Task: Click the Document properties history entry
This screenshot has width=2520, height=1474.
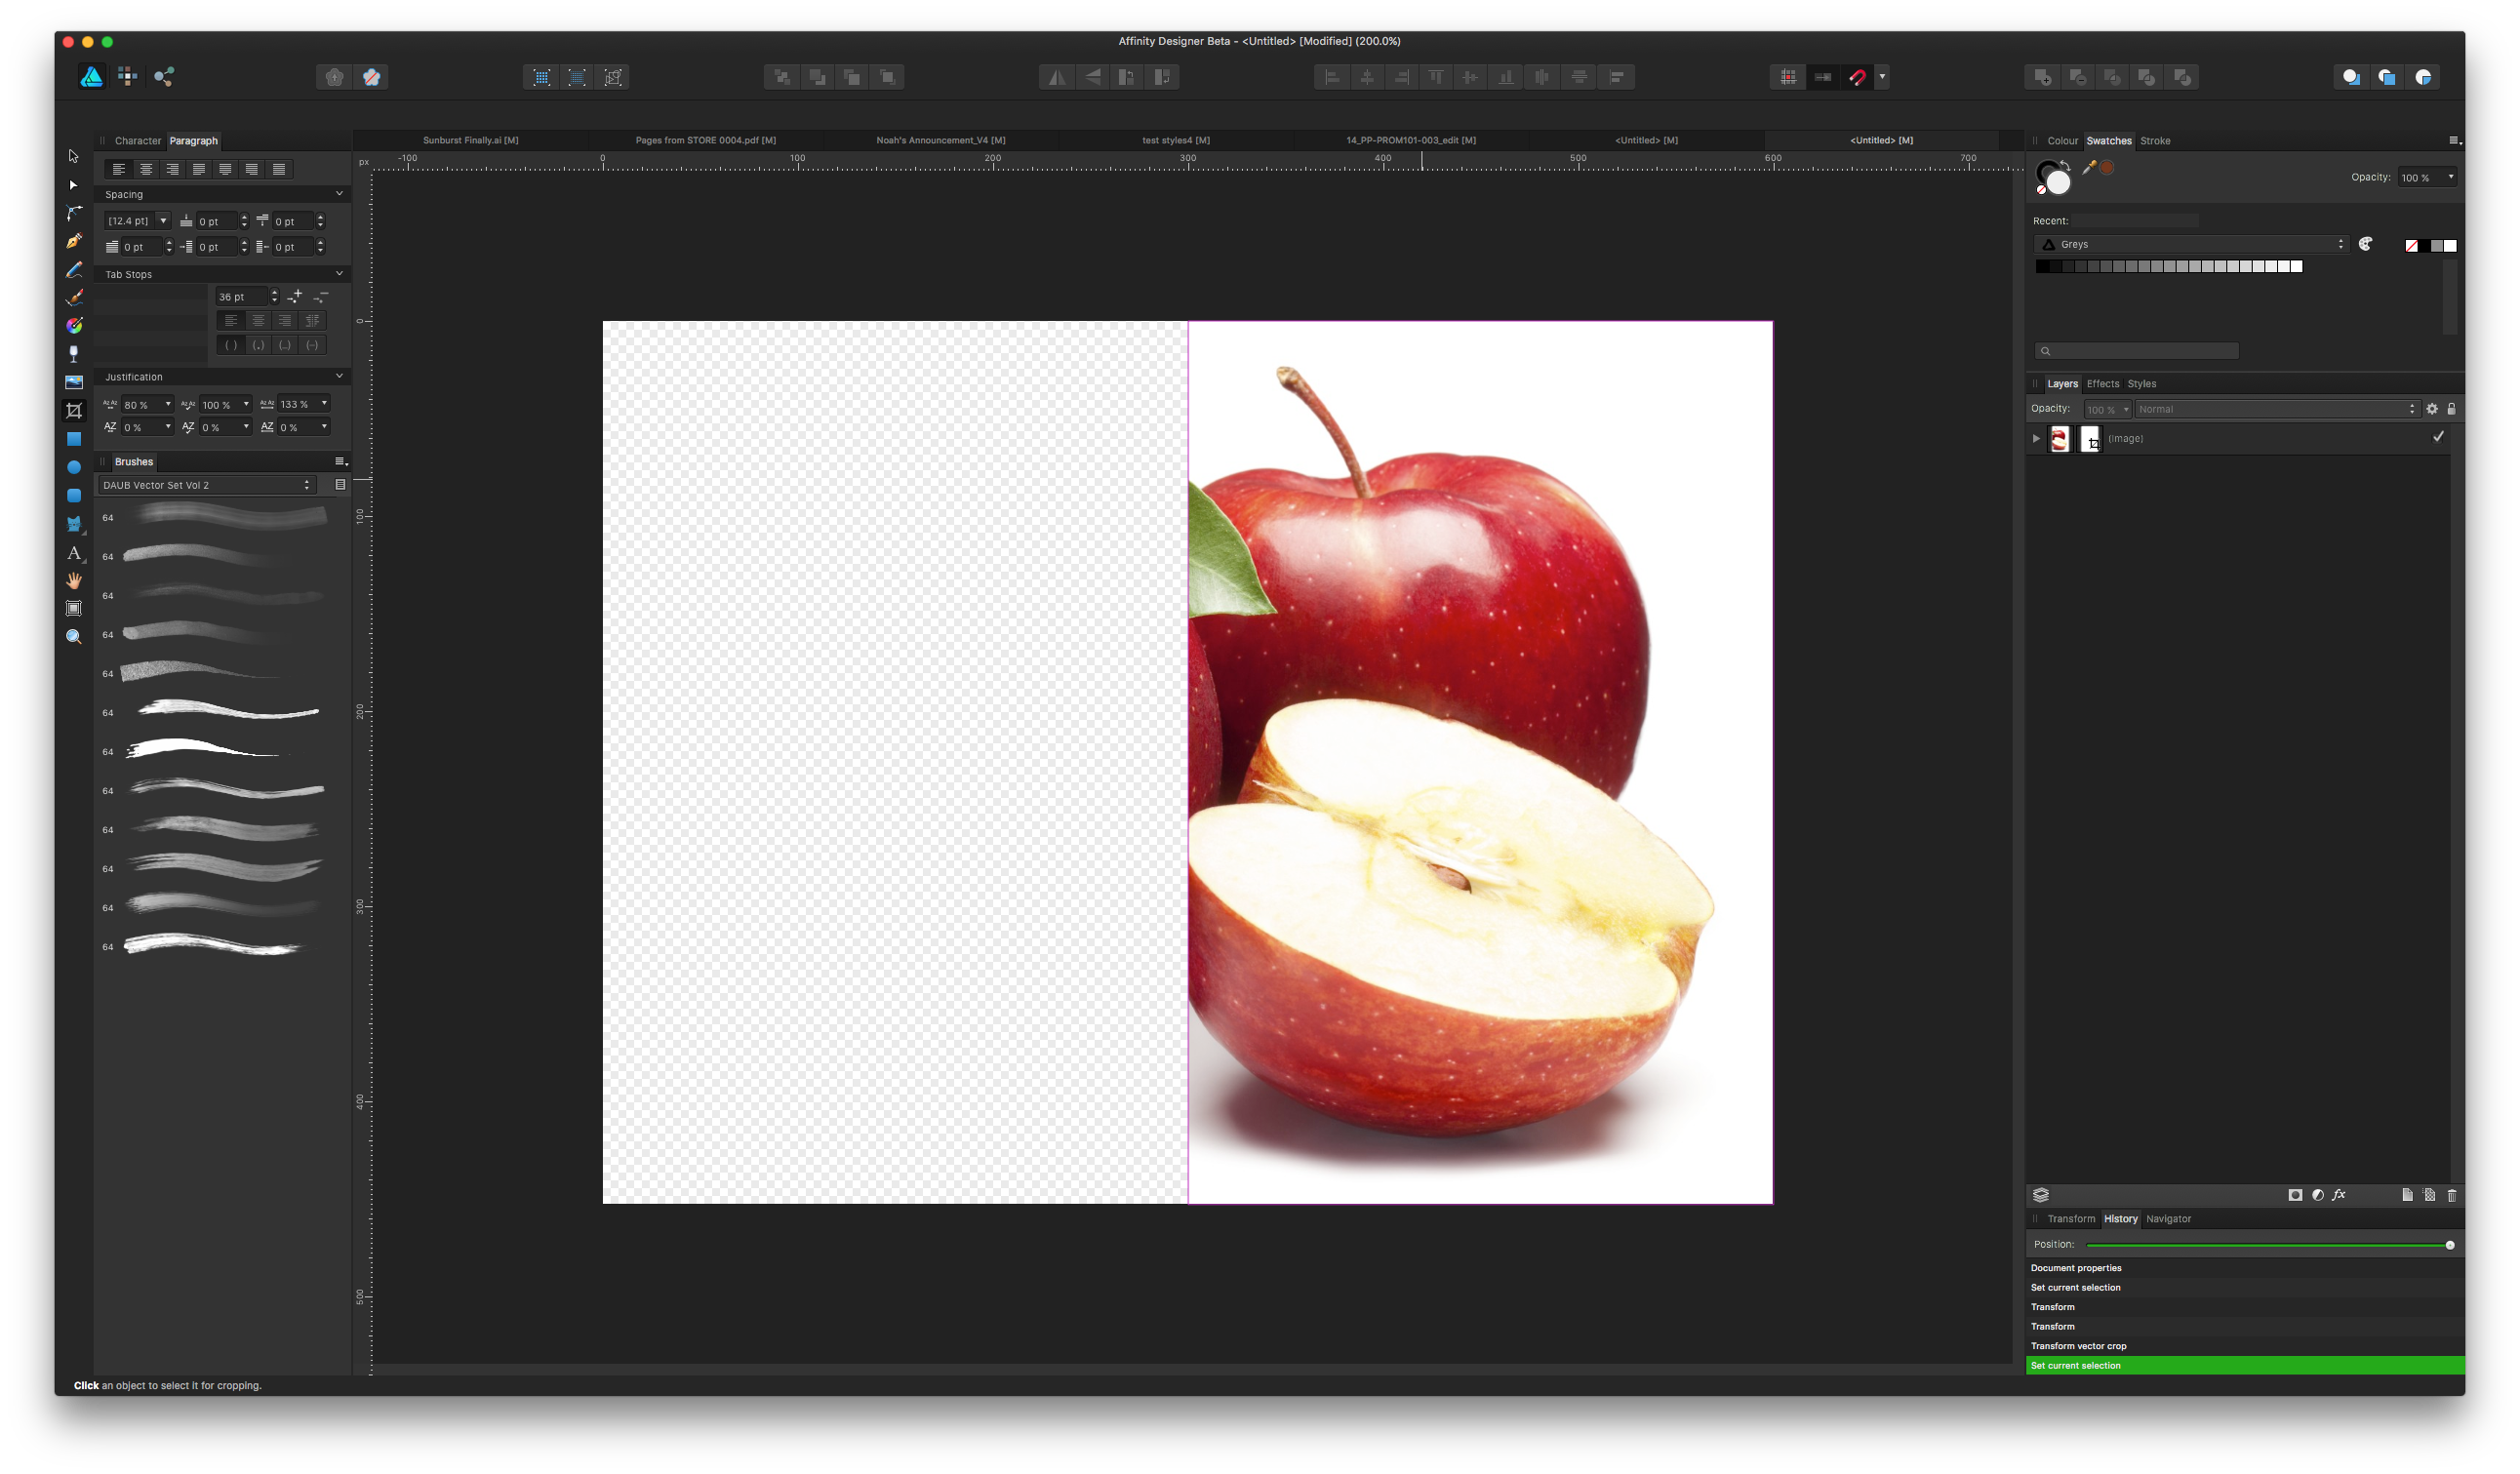Action: click(2245, 1268)
